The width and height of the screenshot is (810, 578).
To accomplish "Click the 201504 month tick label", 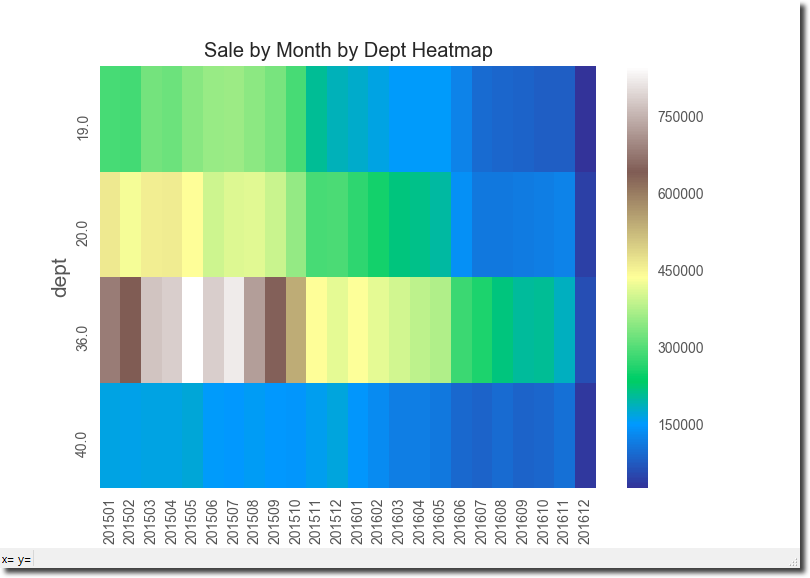I will [170, 522].
